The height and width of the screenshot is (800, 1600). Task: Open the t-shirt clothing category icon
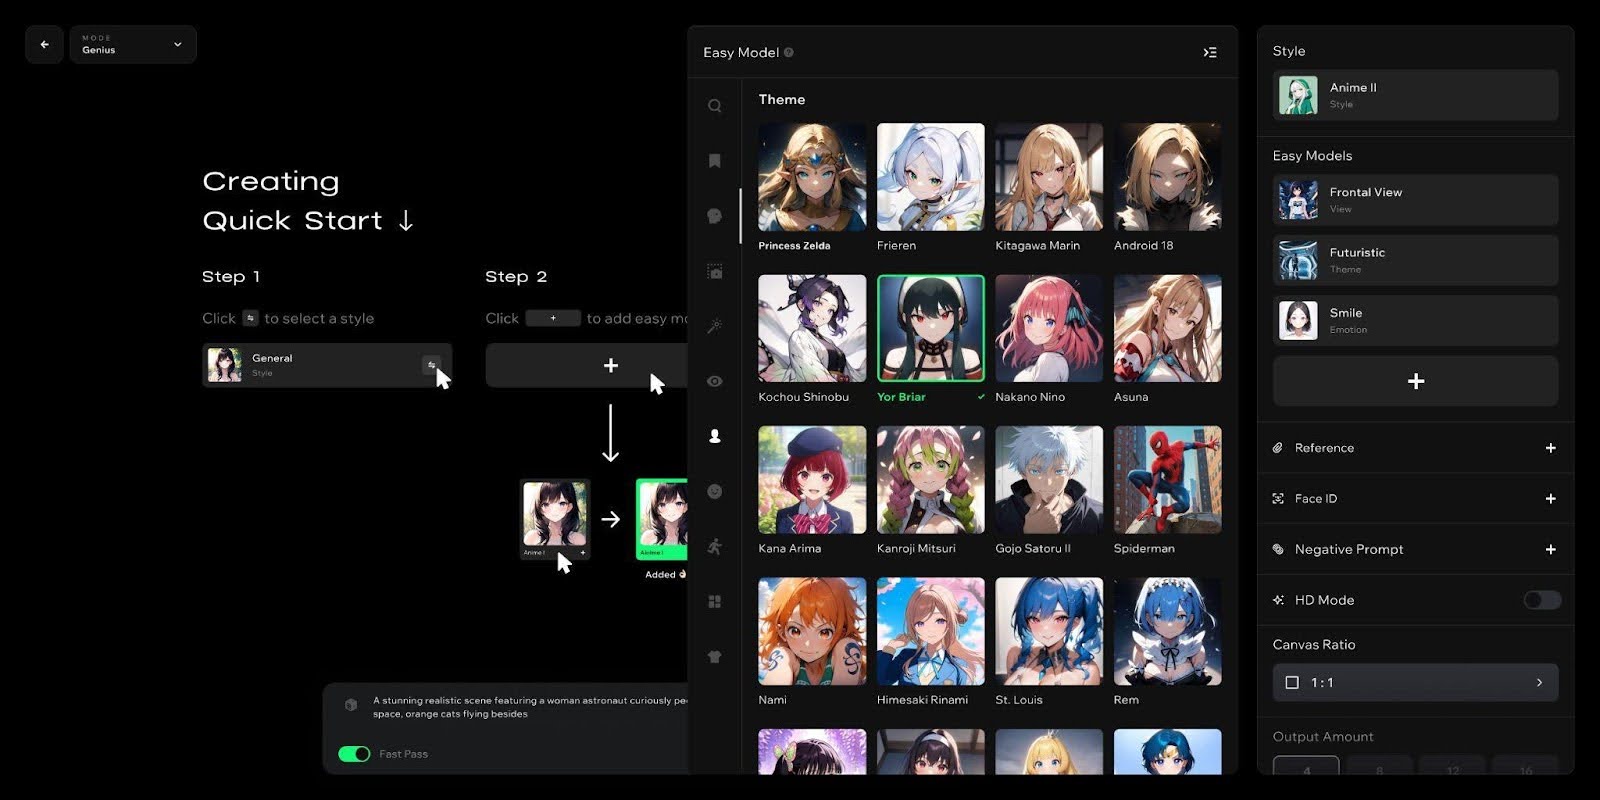(x=714, y=657)
